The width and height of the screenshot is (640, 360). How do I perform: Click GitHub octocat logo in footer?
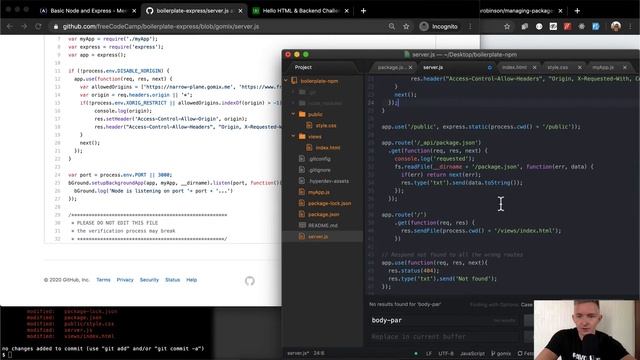(250, 281)
